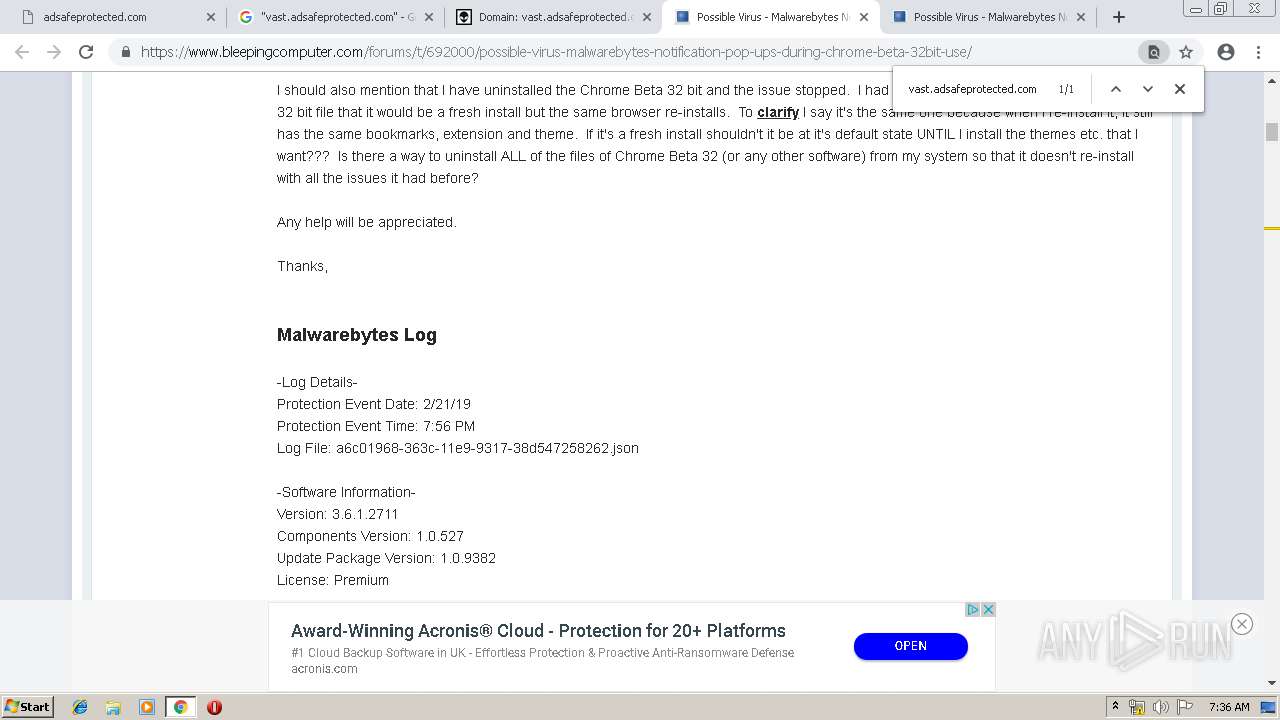Click 'Protection Event Time: 7:56 PM' line
1280x720 pixels.
point(376,426)
